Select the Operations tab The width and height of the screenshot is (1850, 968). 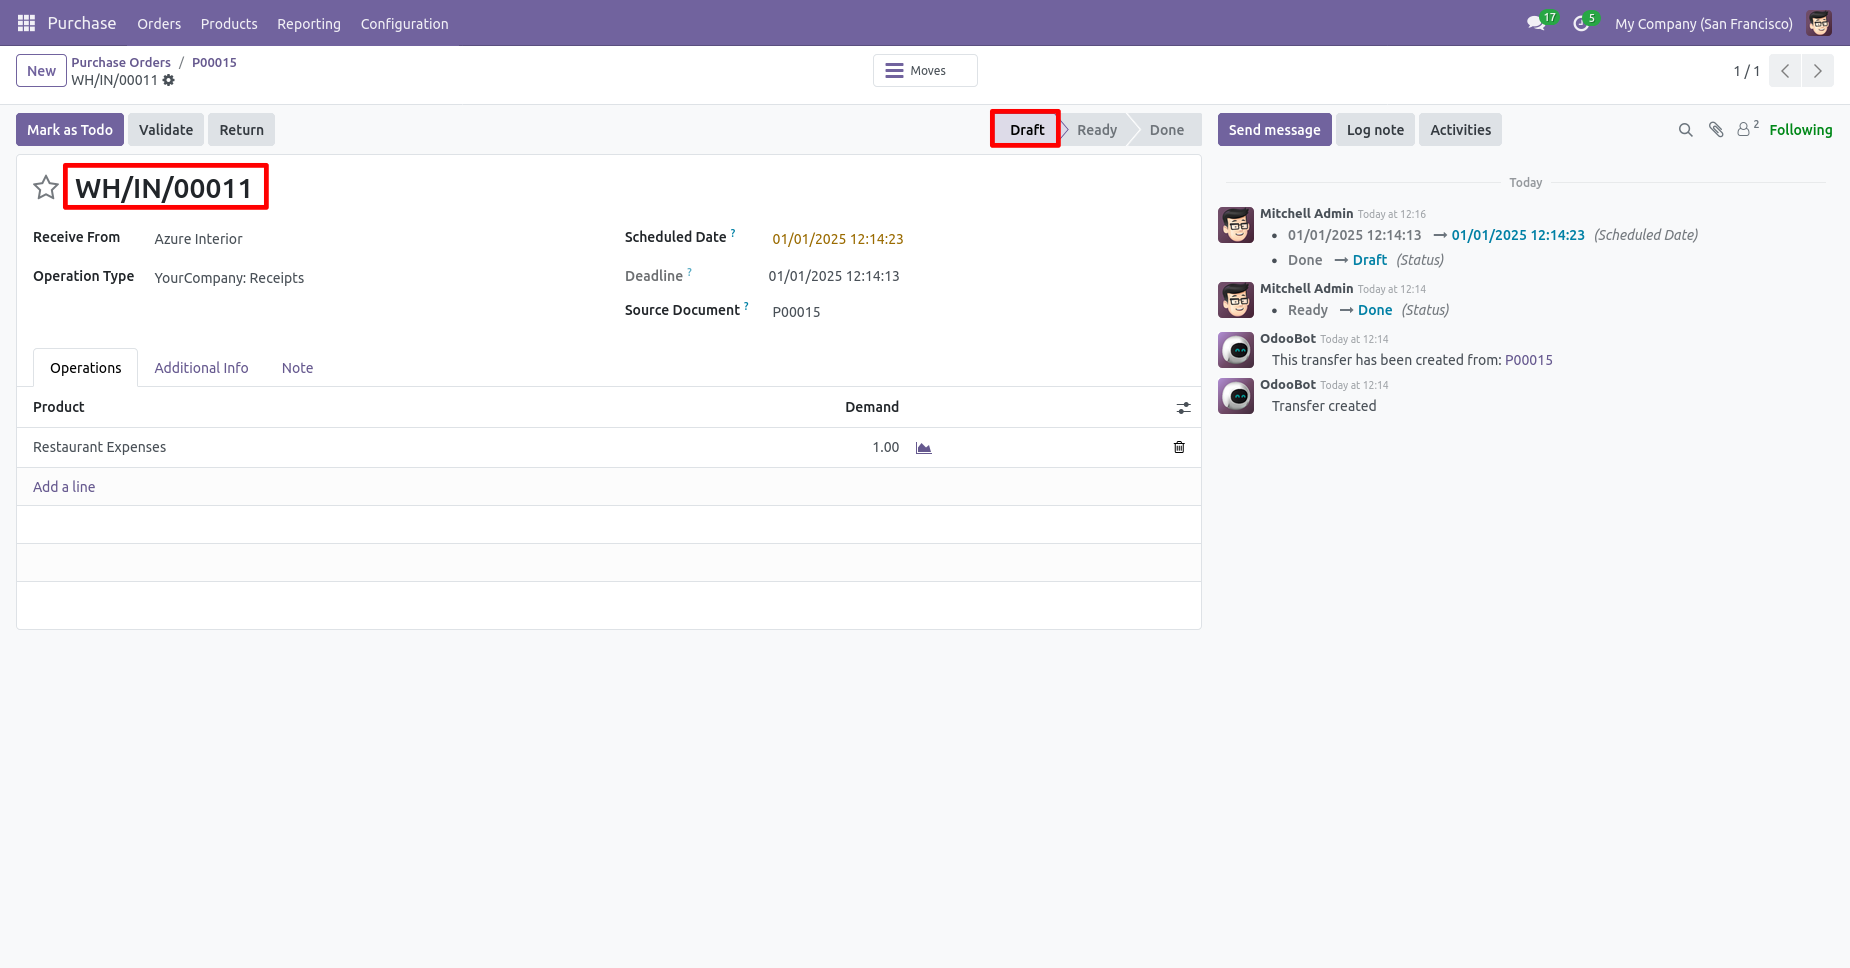click(86, 368)
